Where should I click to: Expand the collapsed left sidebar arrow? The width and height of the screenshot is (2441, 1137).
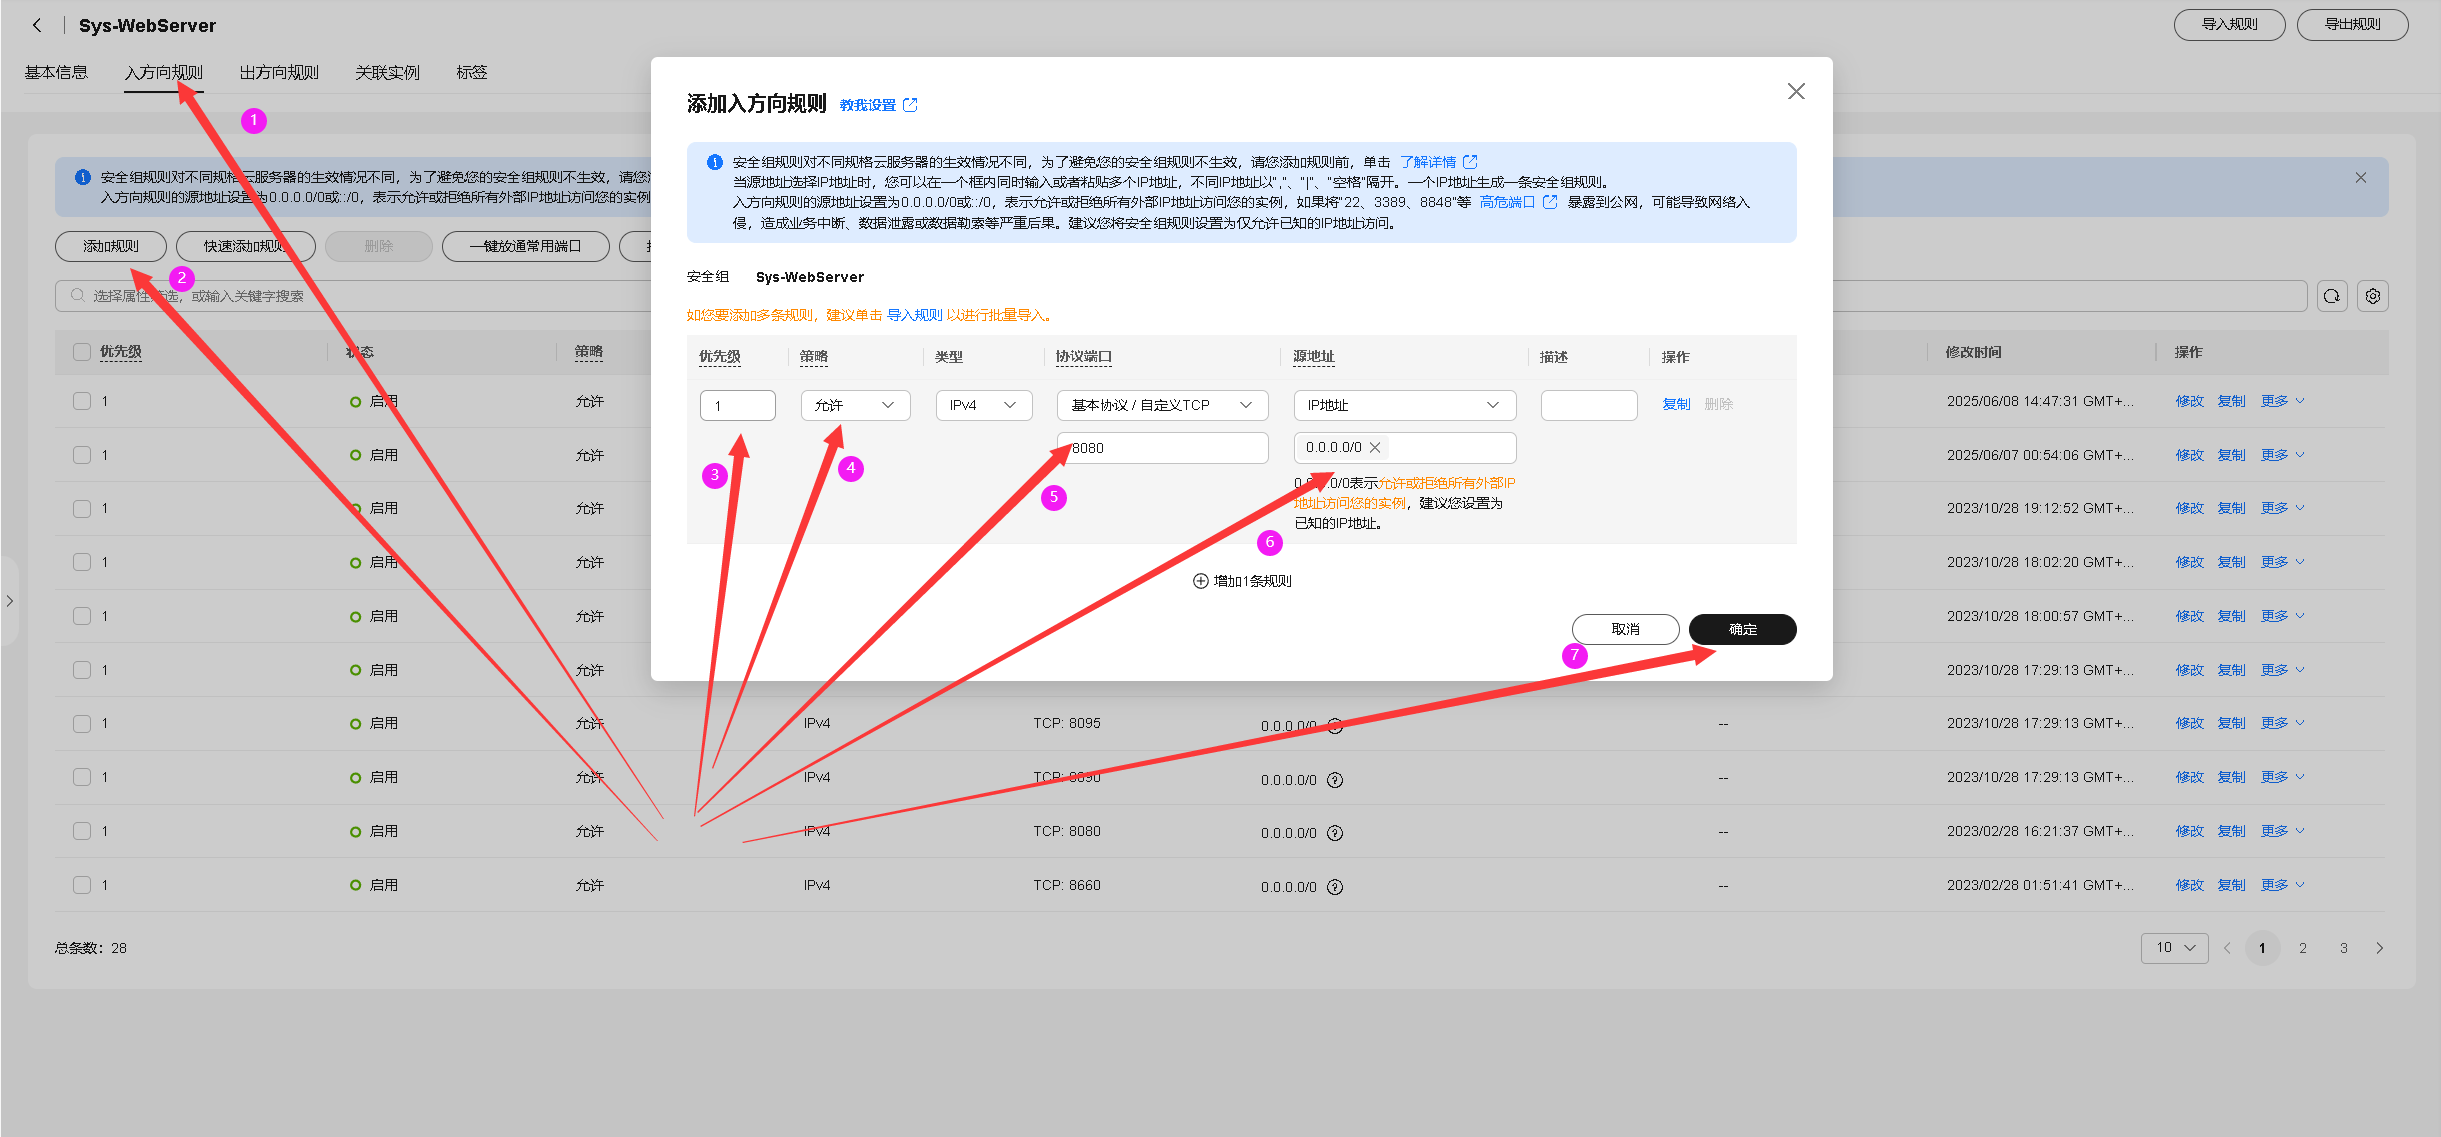[9, 601]
